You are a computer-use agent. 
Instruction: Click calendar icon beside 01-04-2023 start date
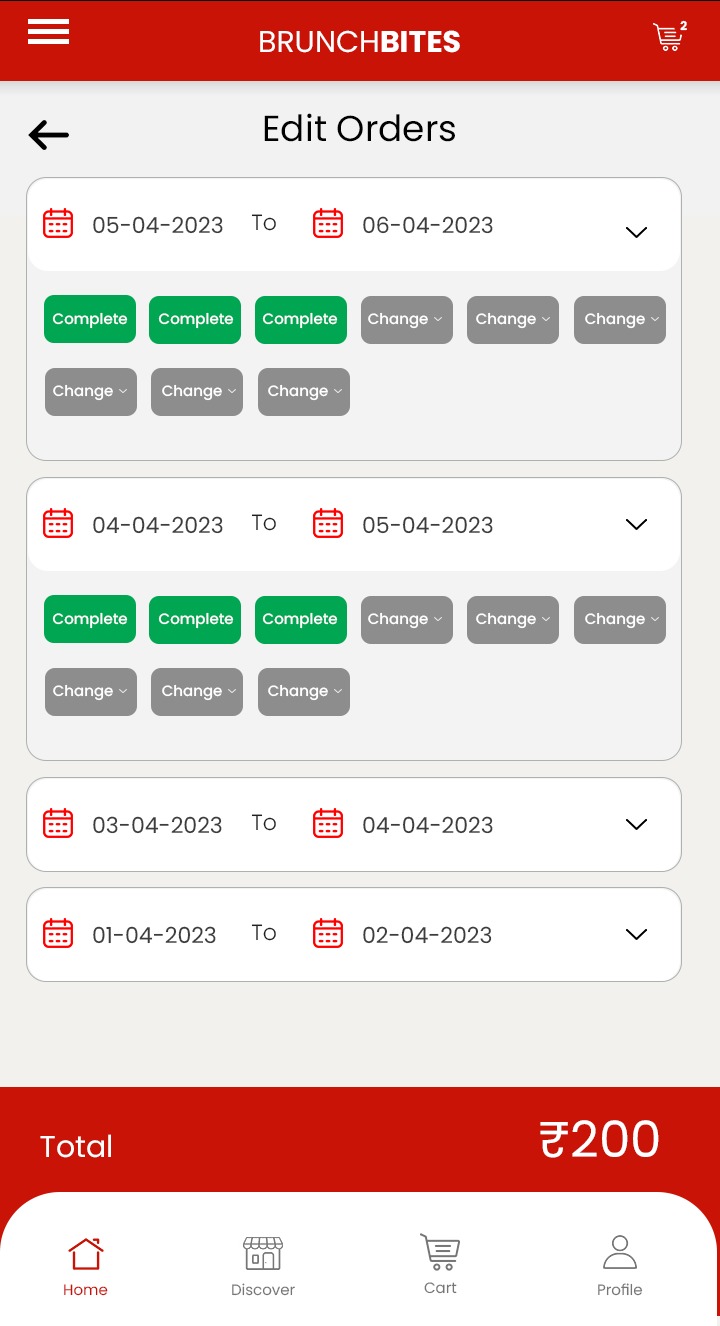[58, 933]
